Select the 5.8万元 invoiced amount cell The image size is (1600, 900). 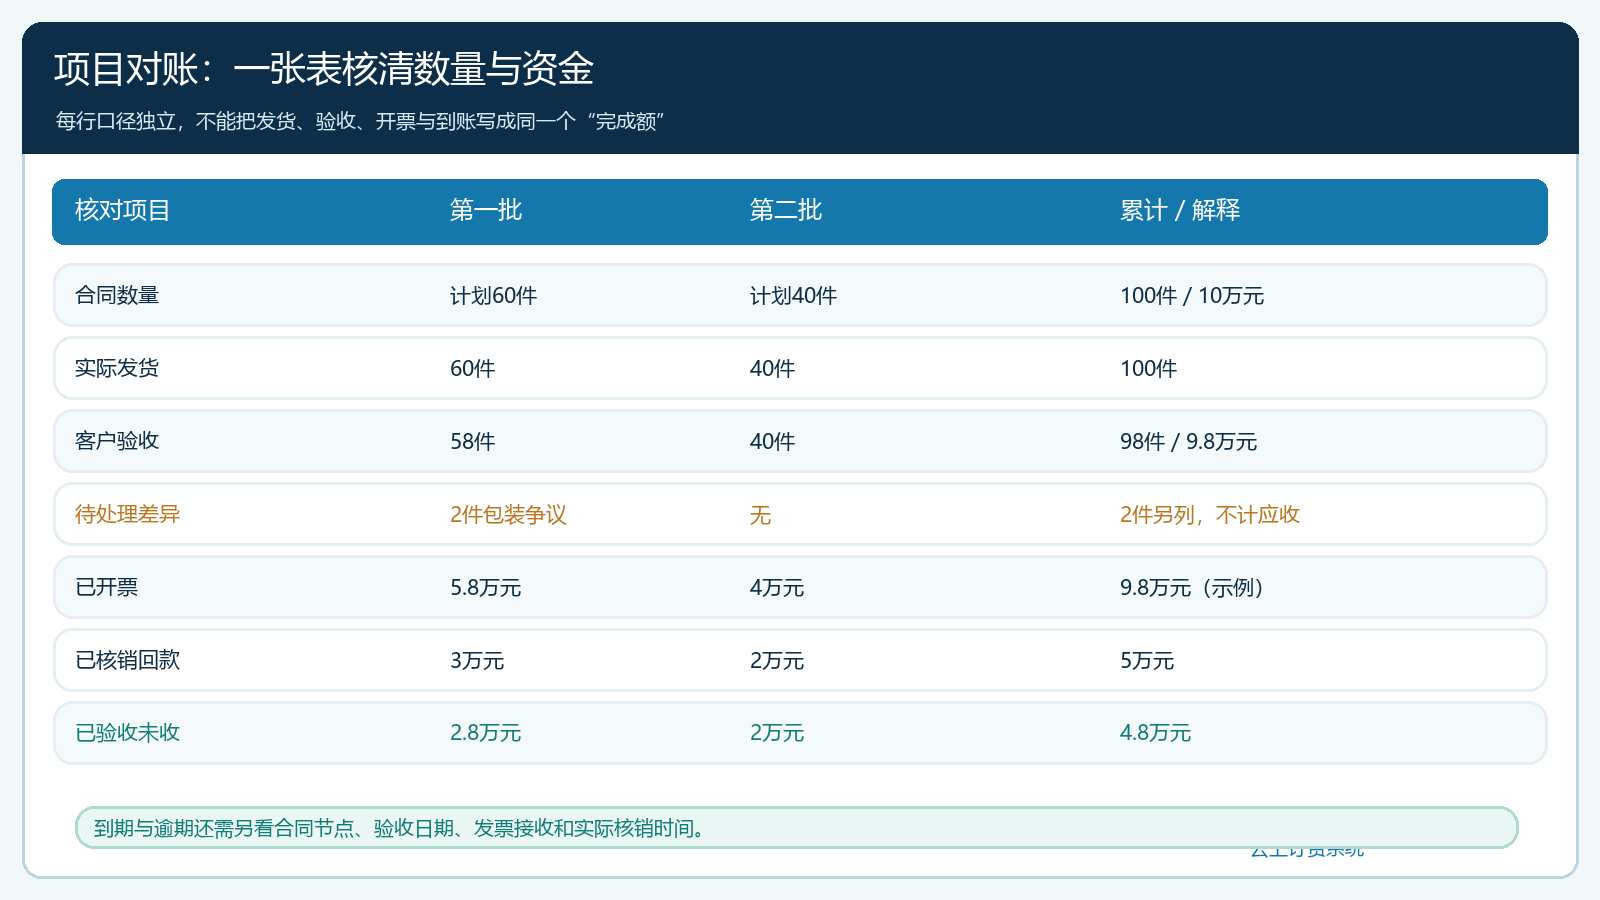click(485, 588)
